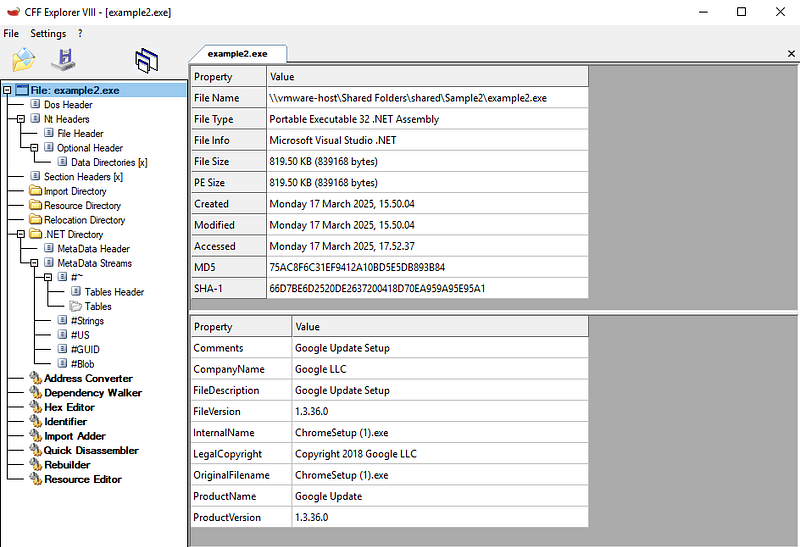Click the Value column header in bottom table
800x547 pixels.
click(440, 327)
